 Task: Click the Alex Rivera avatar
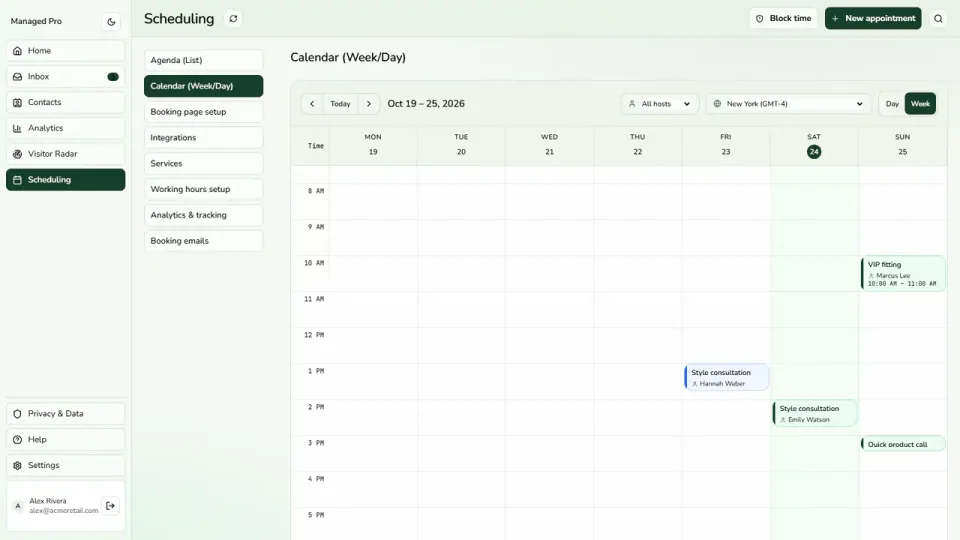point(18,506)
